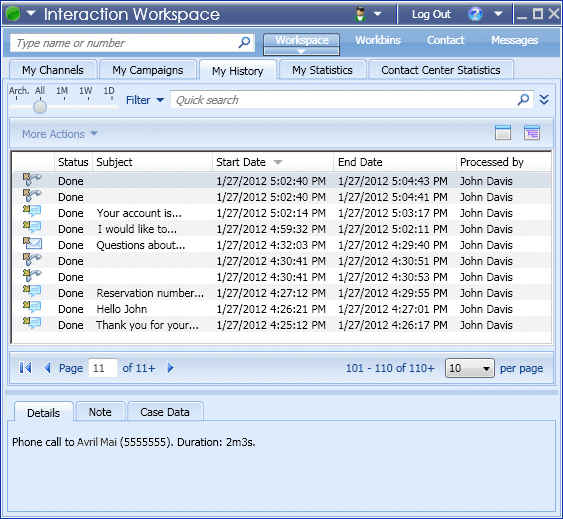The width and height of the screenshot is (563, 519).
Task: Click the Log Out button
Action: pos(431,14)
